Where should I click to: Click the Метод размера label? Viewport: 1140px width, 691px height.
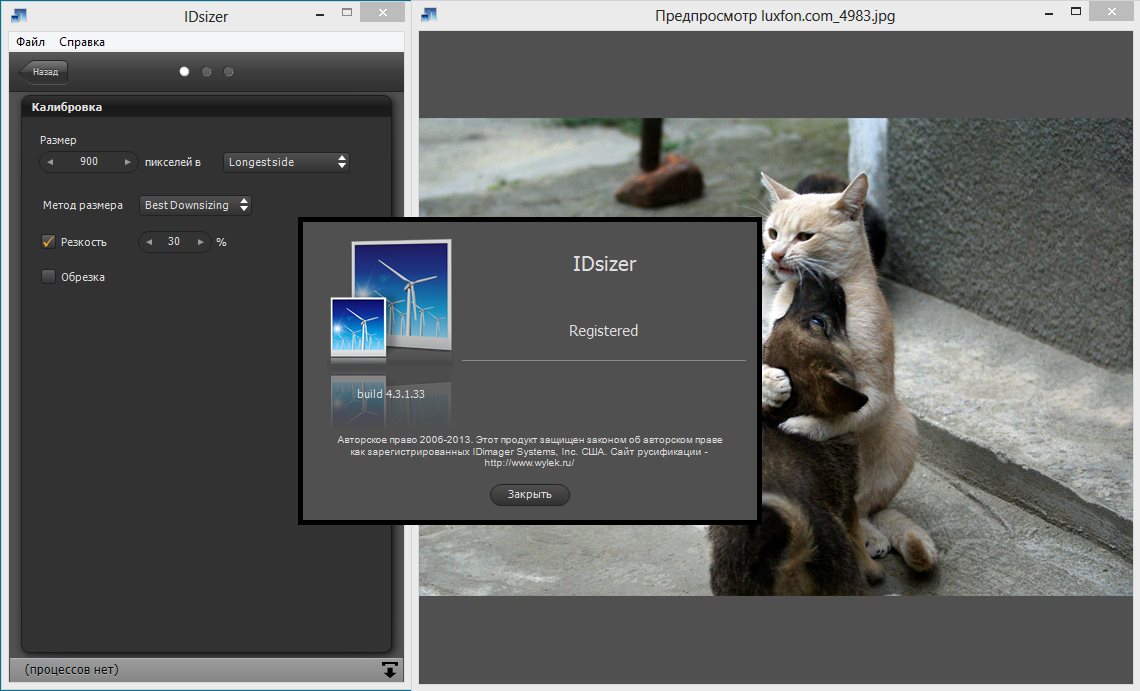pyautogui.click(x=83, y=205)
